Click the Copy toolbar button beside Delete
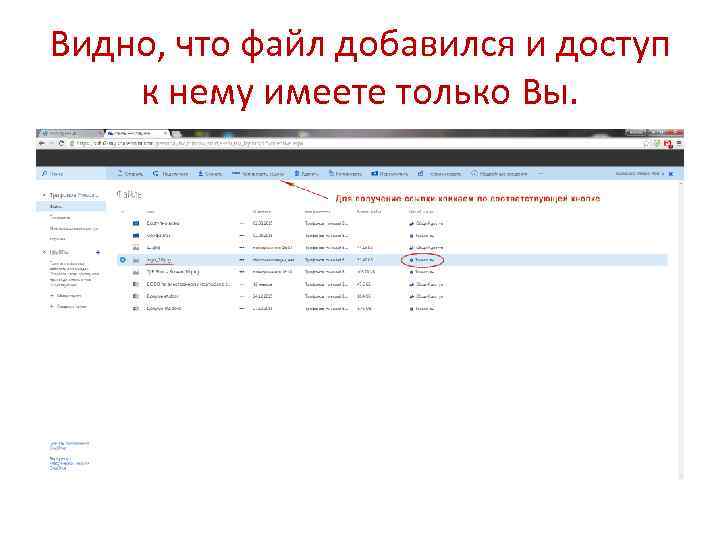 point(345,174)
